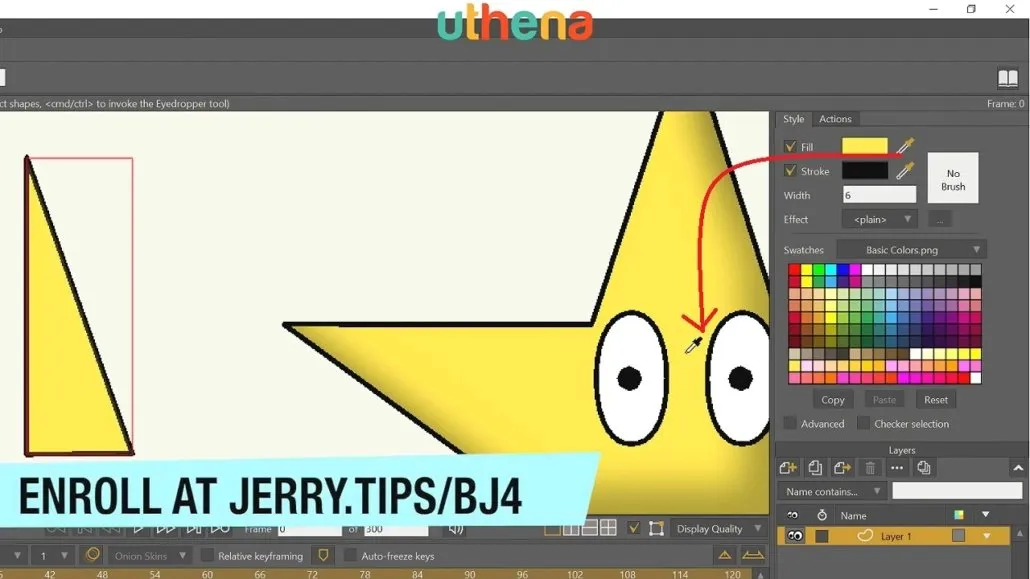Viewport: 1030px width, 579px height.
Task: Toggle the Stroke checkbox
Action: click(790, 171)
